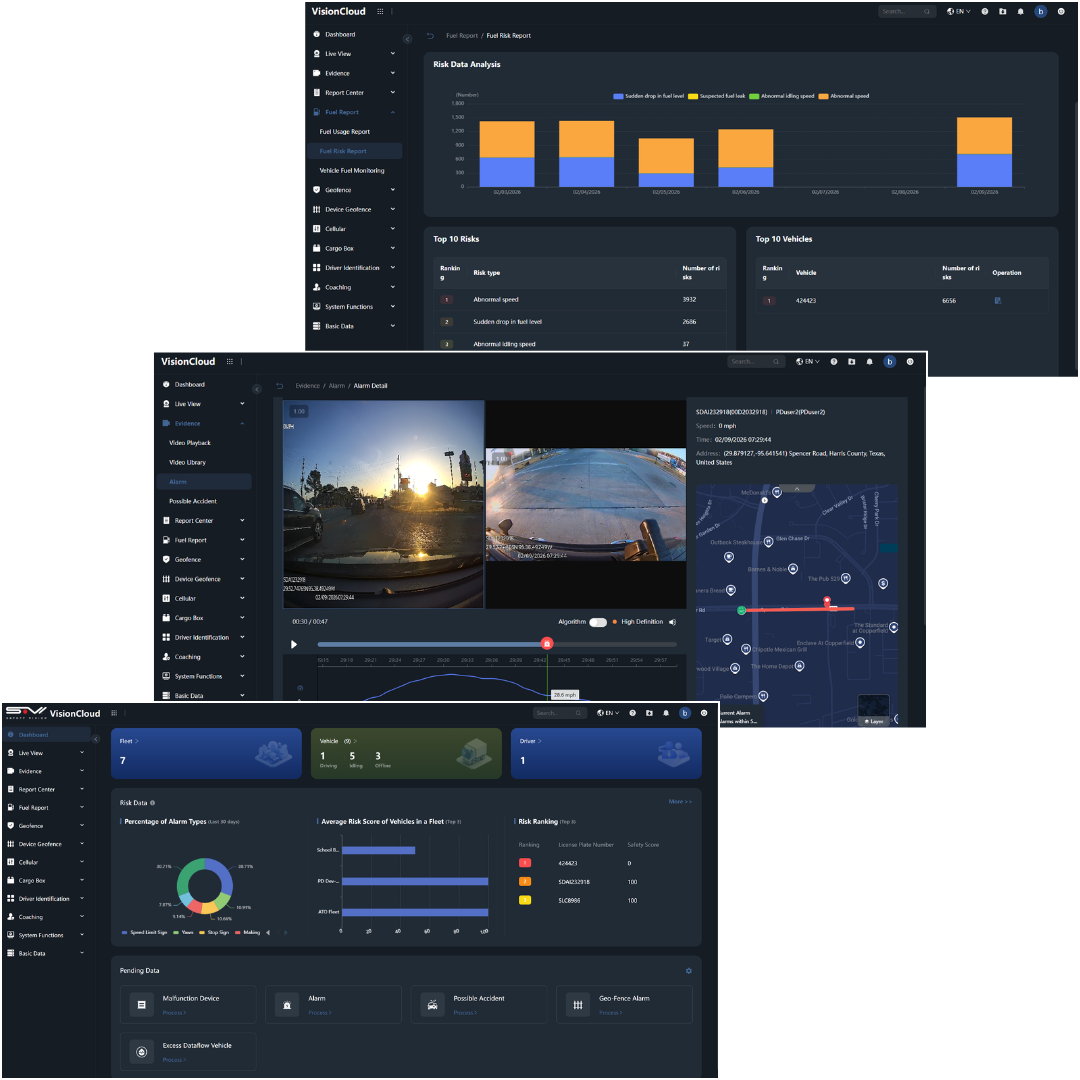Viewport: 1080px width, 1080px height.
Task: Click the operation icon for vehicle 424423
Action: tap(998, 300)
